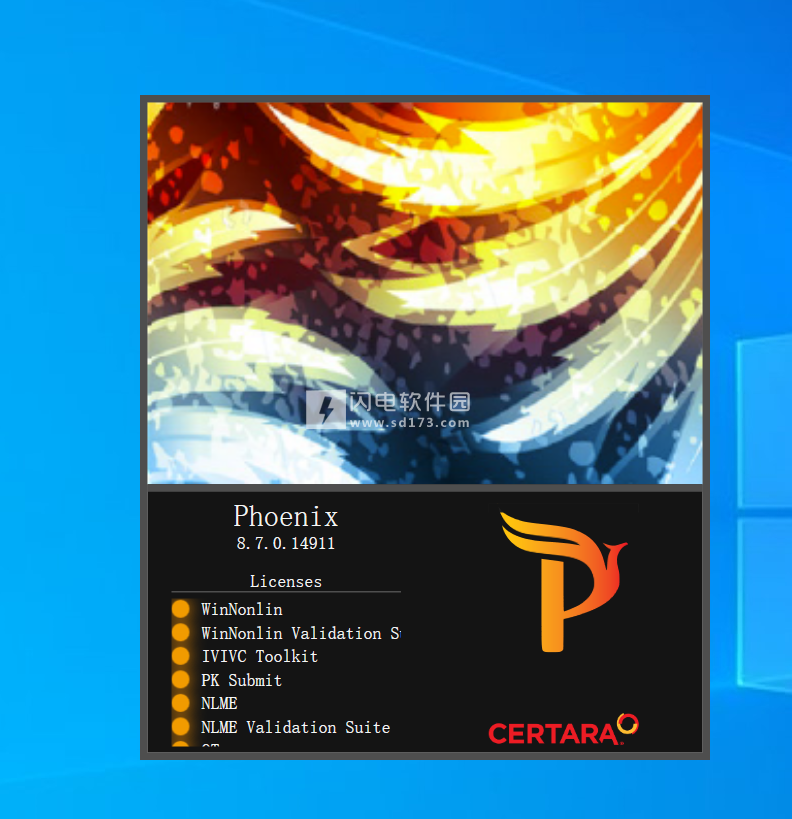Viewport: 792px width, 819px height.
Task: Click the version number 8.7.0.14911
Action: 286,544
